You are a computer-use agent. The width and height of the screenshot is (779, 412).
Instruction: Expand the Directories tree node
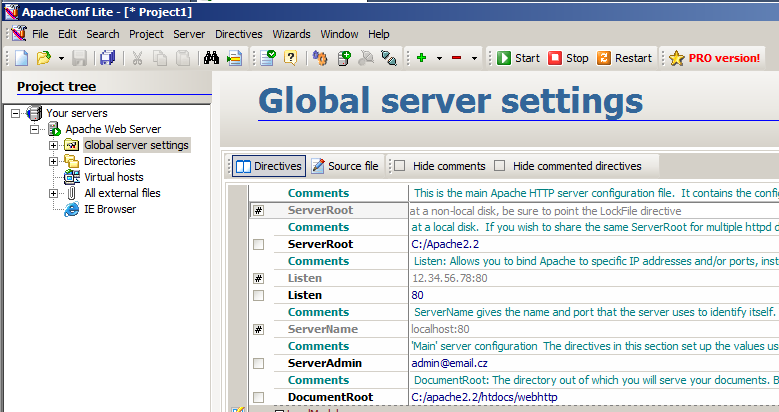(53, 162)
